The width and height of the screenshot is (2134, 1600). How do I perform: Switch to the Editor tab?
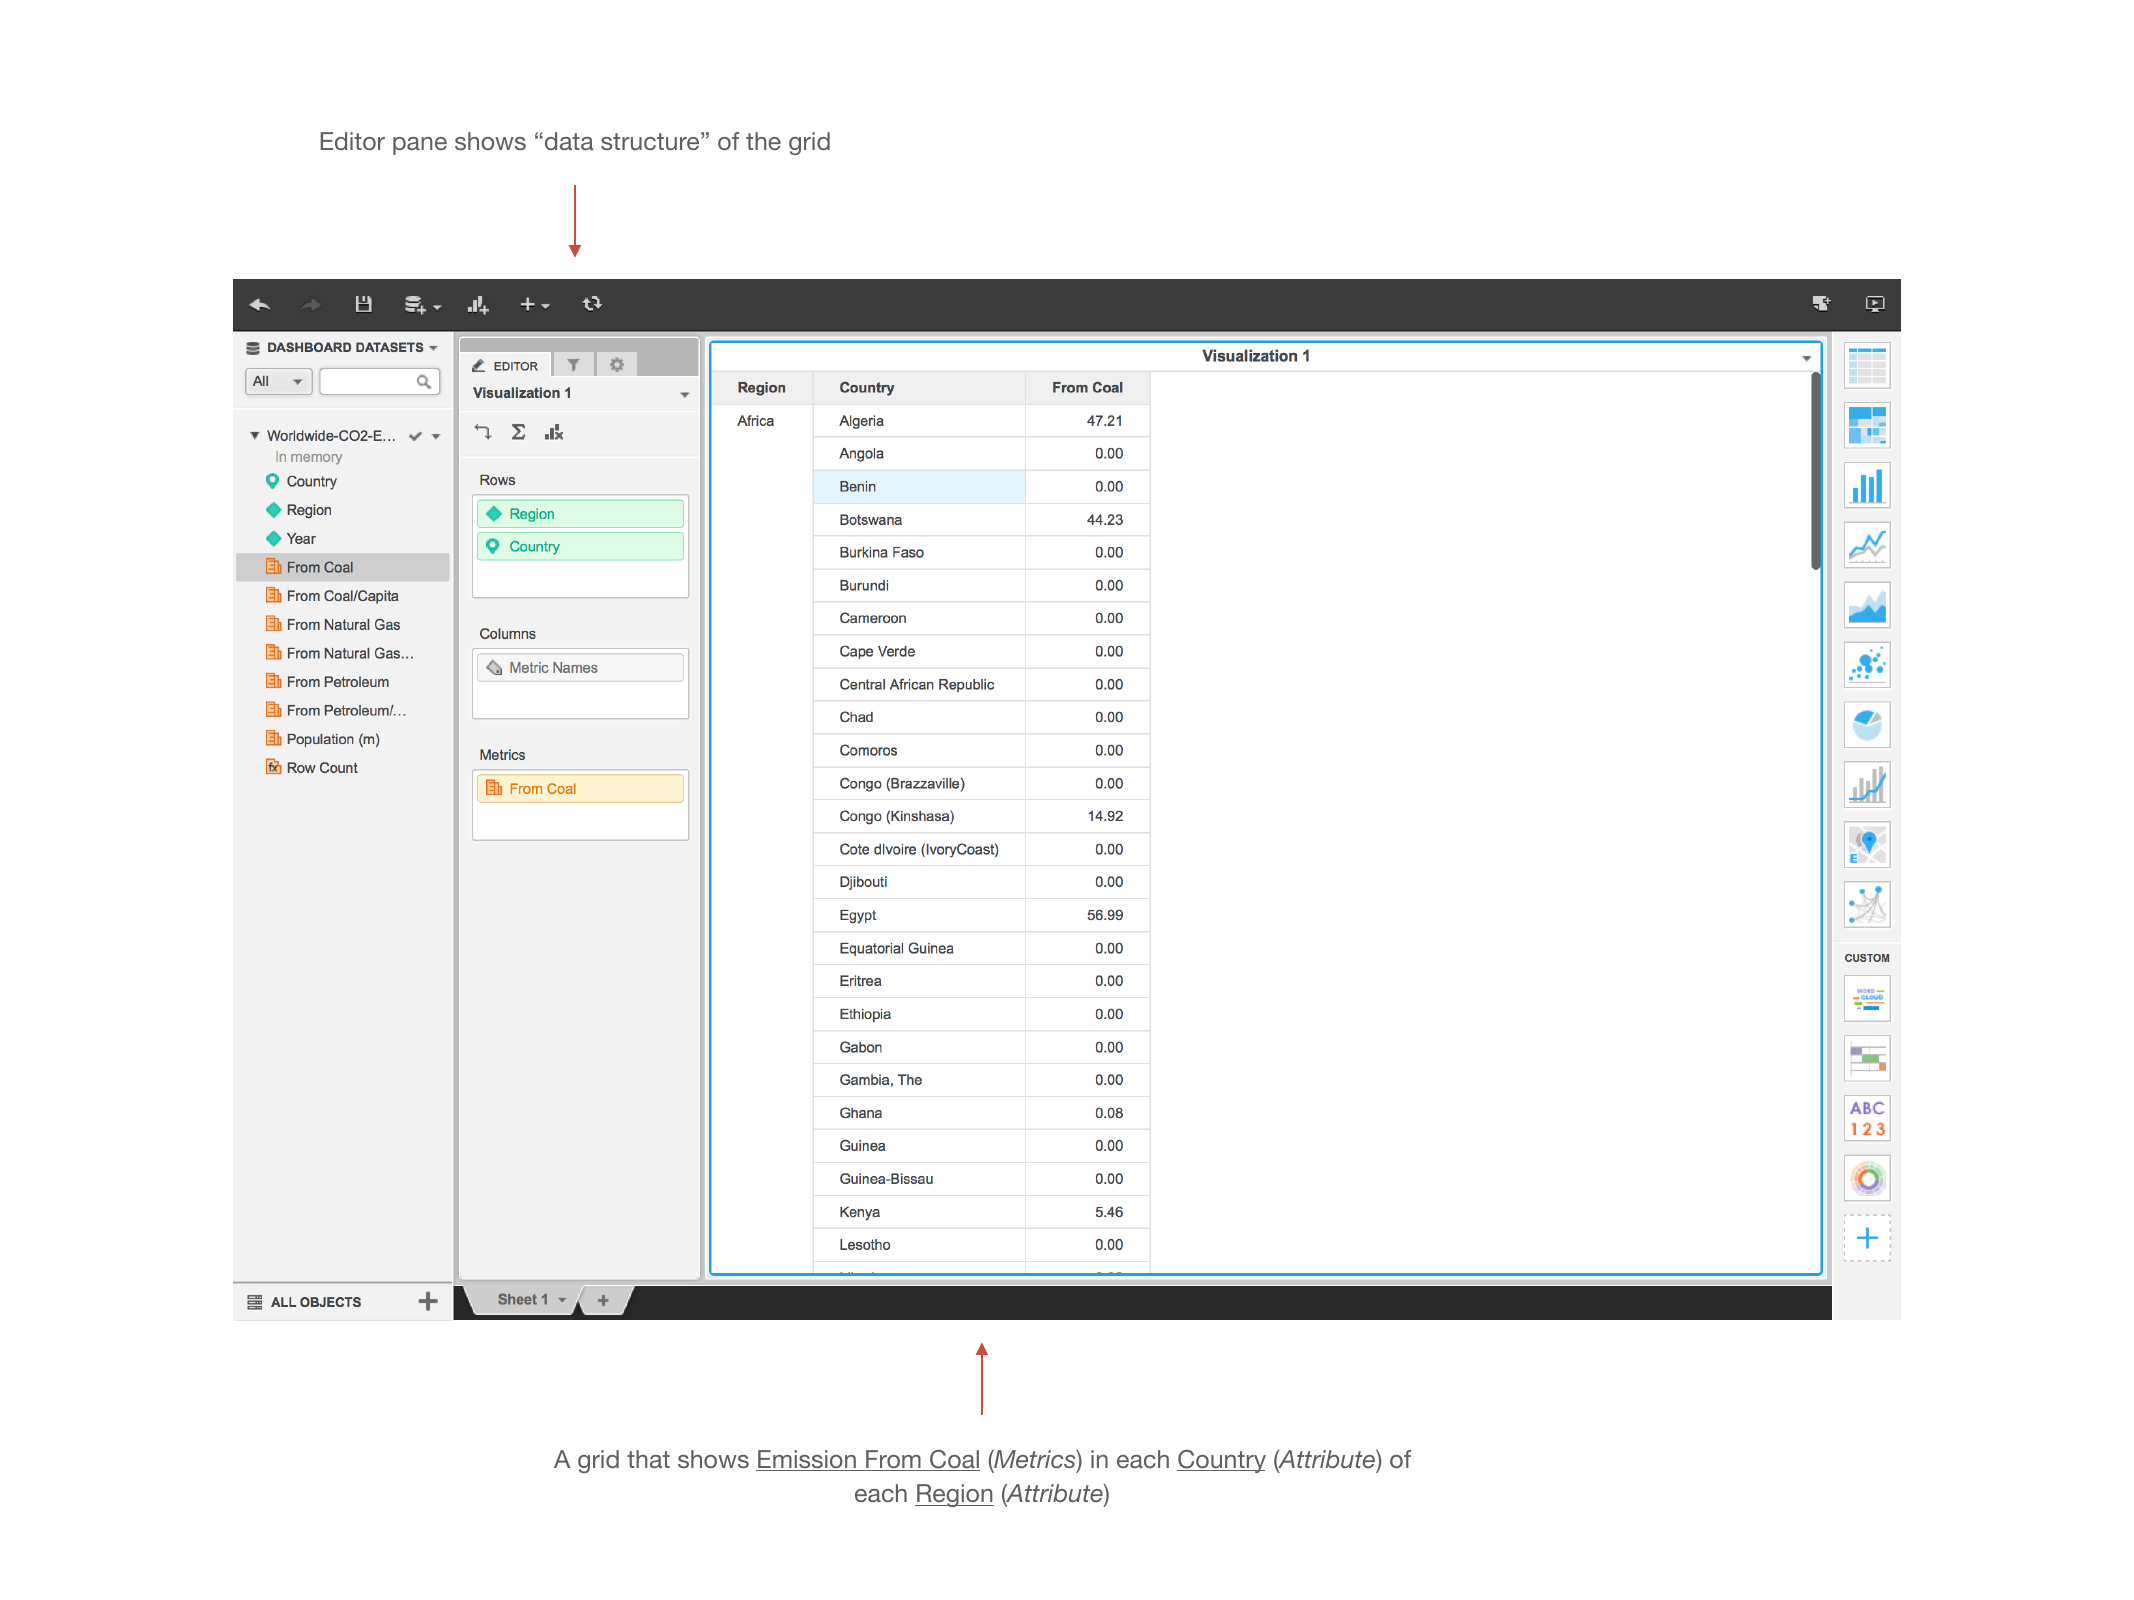coord(506,365)
